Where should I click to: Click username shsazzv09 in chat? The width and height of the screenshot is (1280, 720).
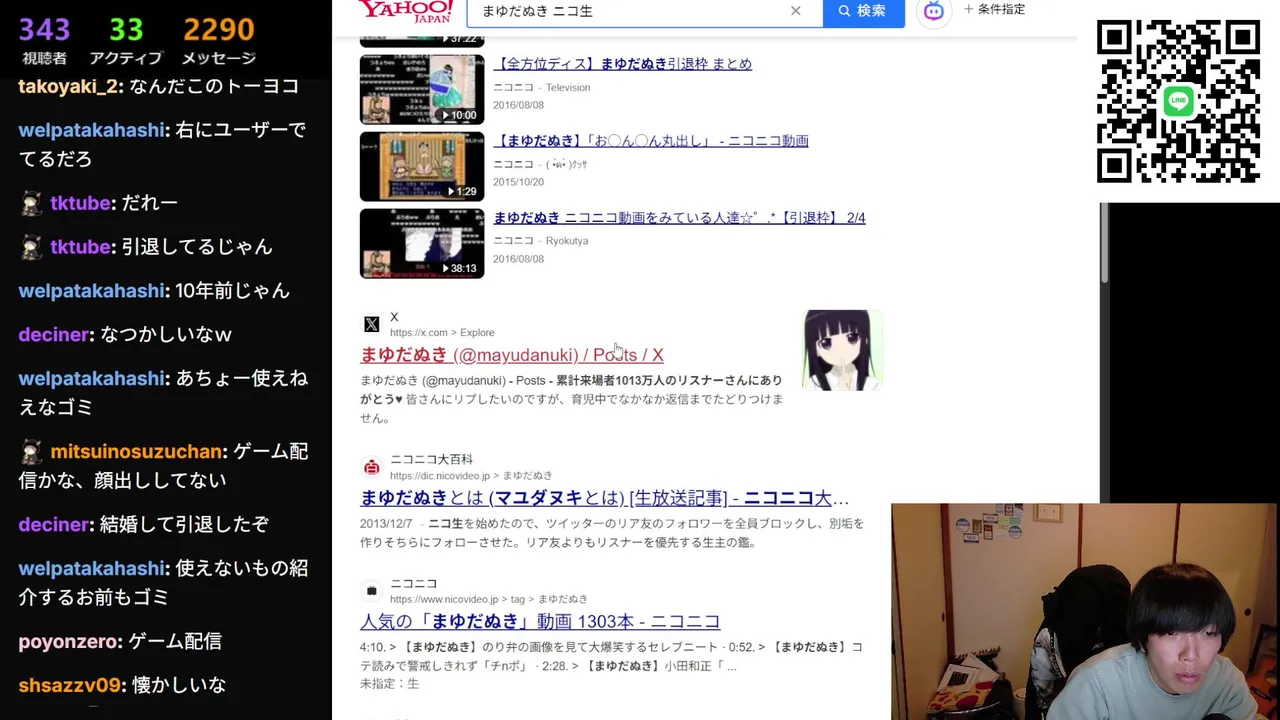tap(67, 686)
